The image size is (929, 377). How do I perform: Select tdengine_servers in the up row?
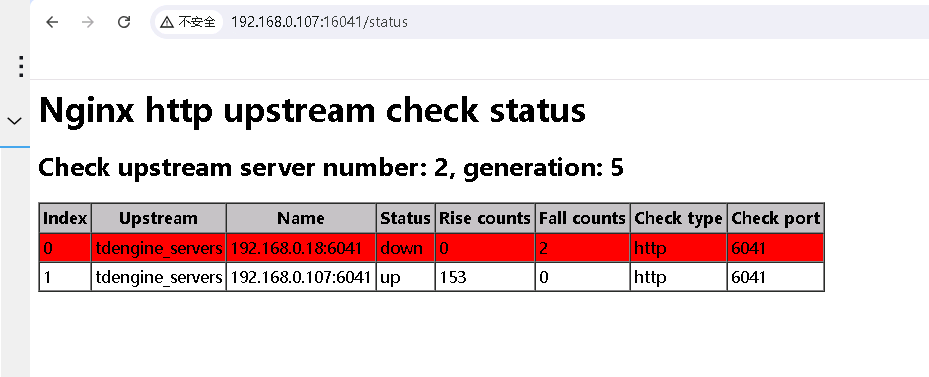point(159,277)
